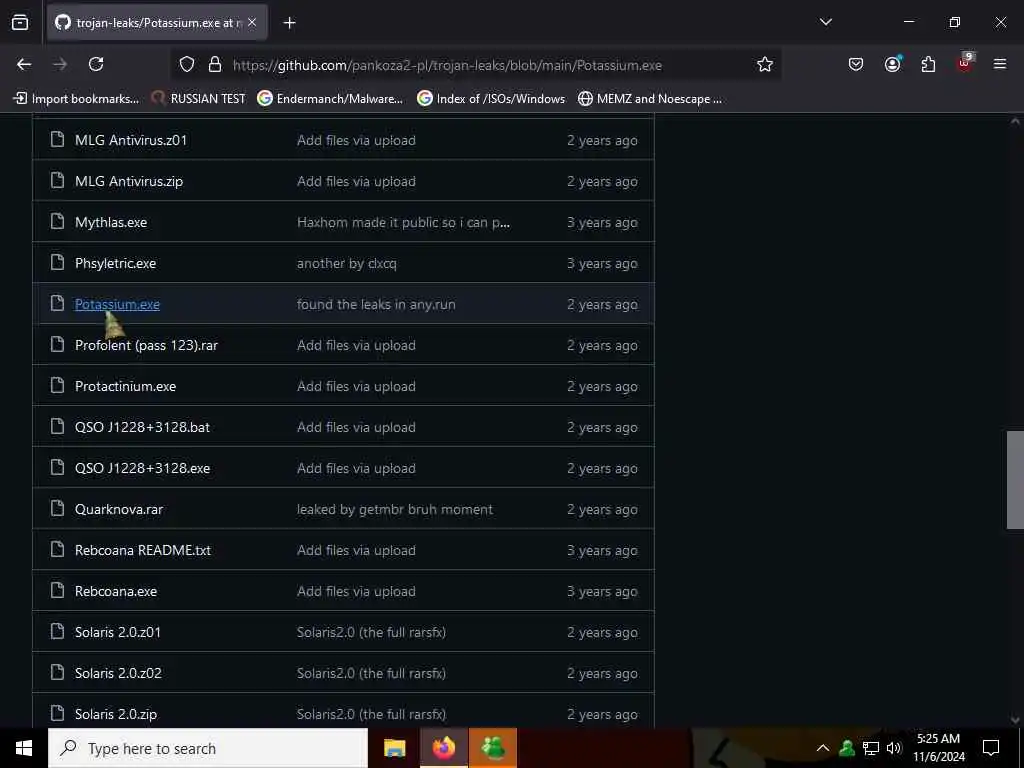Click commit message 'Haxhom made it public'
The width and height of the screenshot is (1024, 768).
tap(404, 223)
